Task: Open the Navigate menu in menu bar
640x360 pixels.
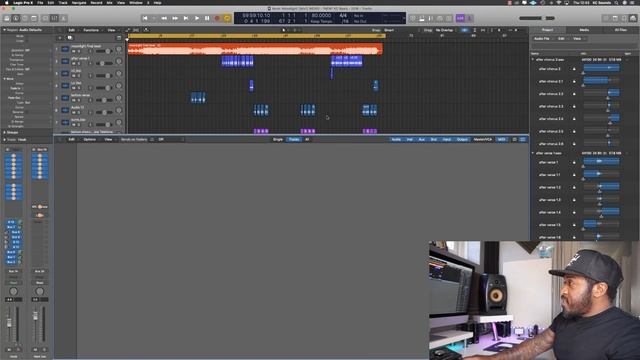Action: 79,2
